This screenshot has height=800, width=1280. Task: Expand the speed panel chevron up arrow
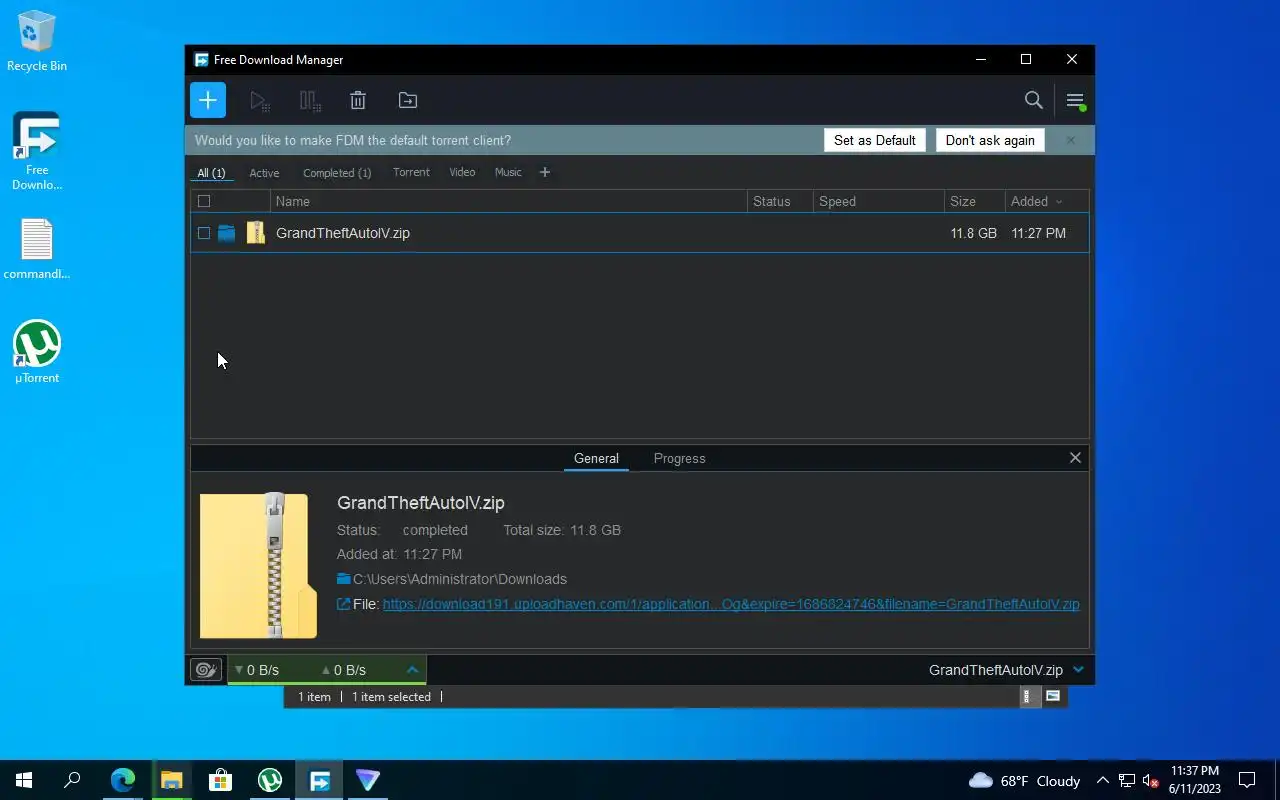pos(412,670)
